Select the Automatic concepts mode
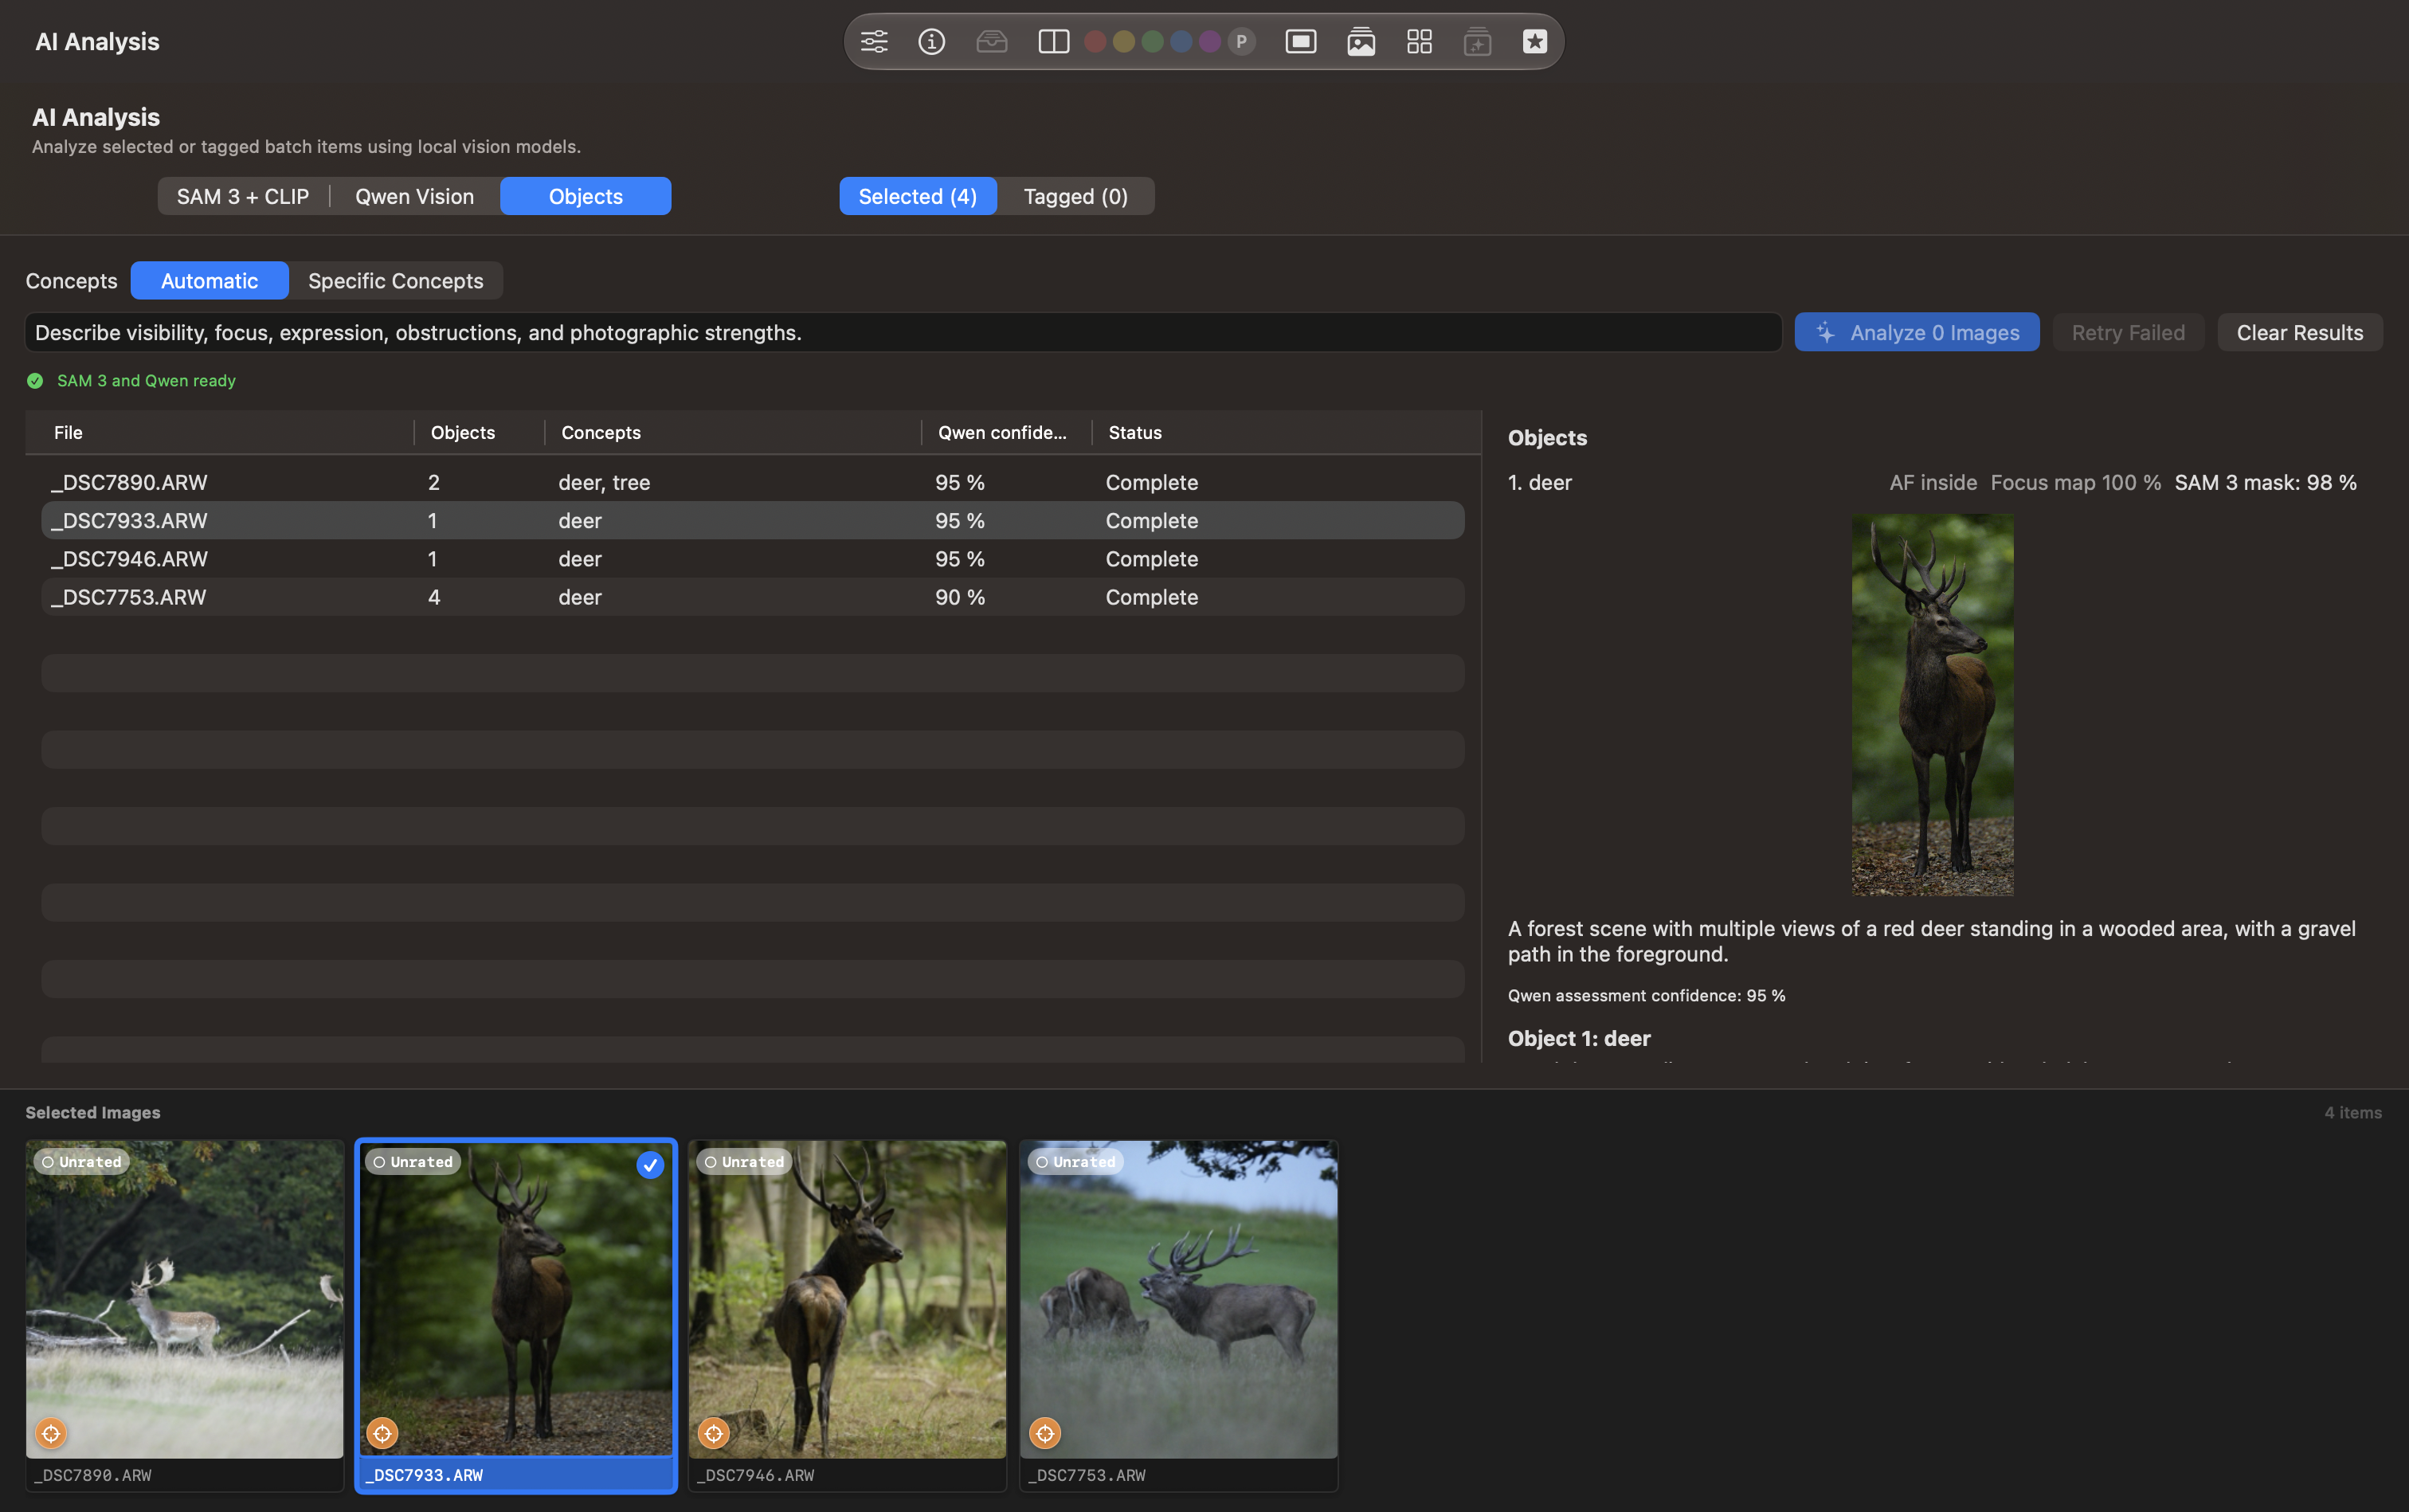This screenshot has width=2409, height=1512. (x=209, y=280)
